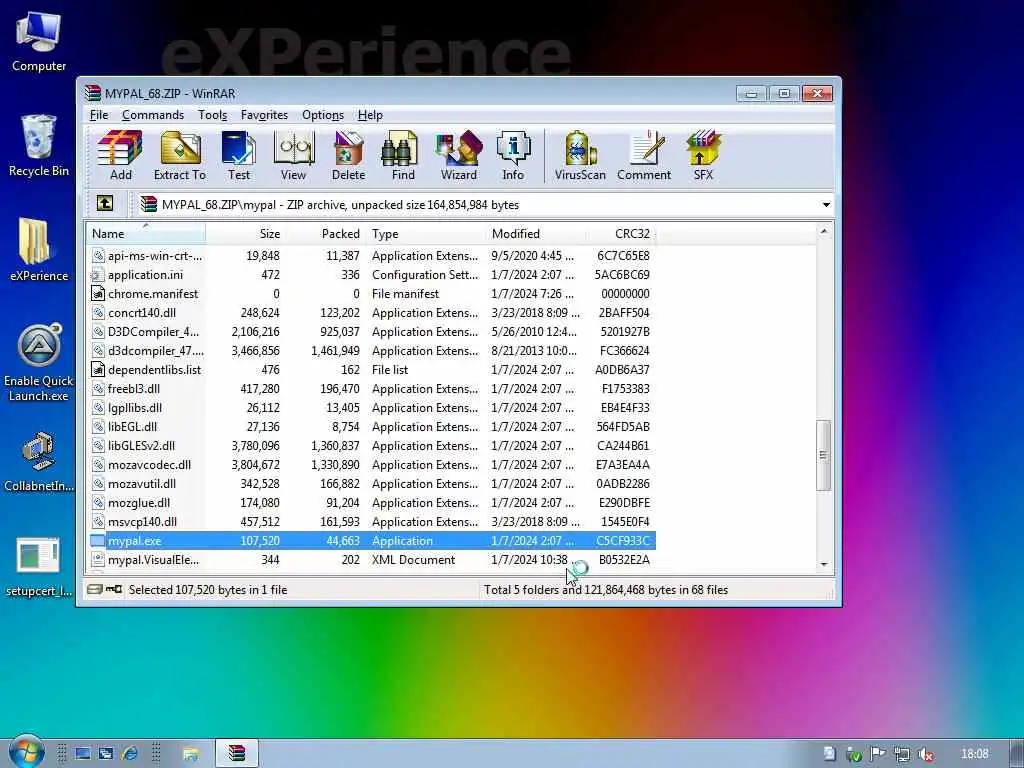Screen dimensions: 1024x768
Task: Click the Show Desktop quick launch icon
Action: point(83,754)
